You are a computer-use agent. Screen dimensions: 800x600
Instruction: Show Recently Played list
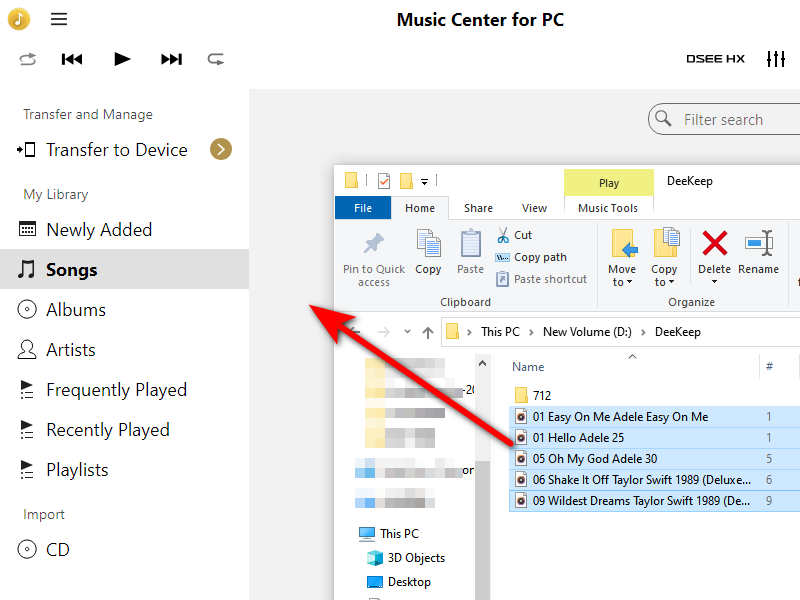(x=108, y=430)
